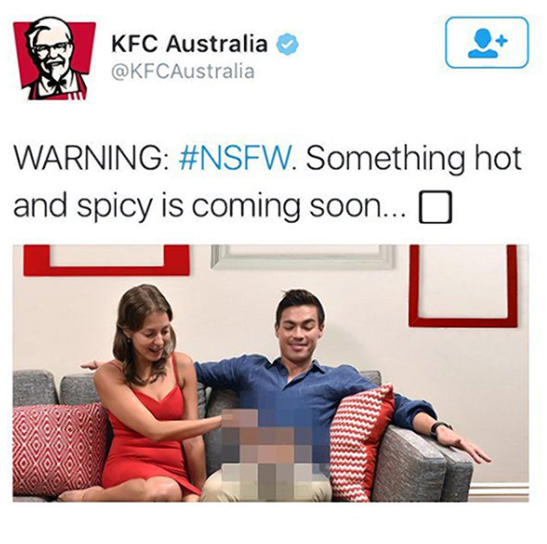Click the red frame on the right wall
Image resolution: width=547 pixels, height=544 pixels.
pos(463,286)
